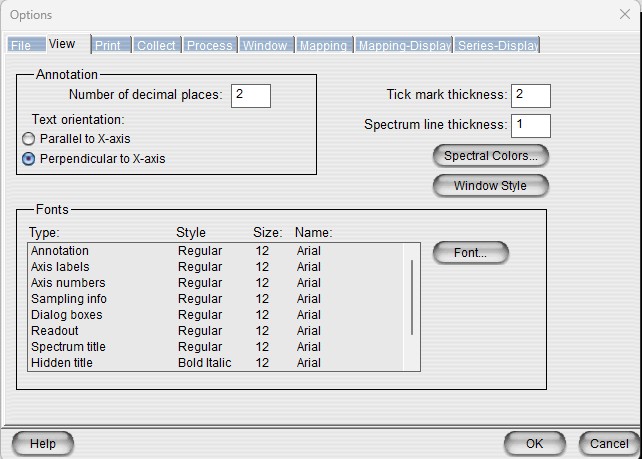Confirm settings with the OK button
The image size is (642, 459).
pos(534,443)
